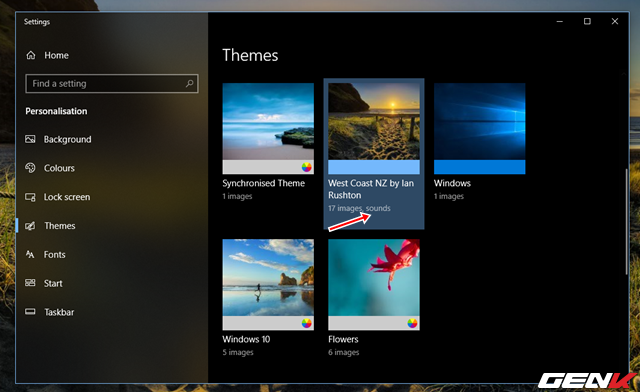Click the Fonts icon in sidebar
The image size is (640, 392).
click(30, 254)
